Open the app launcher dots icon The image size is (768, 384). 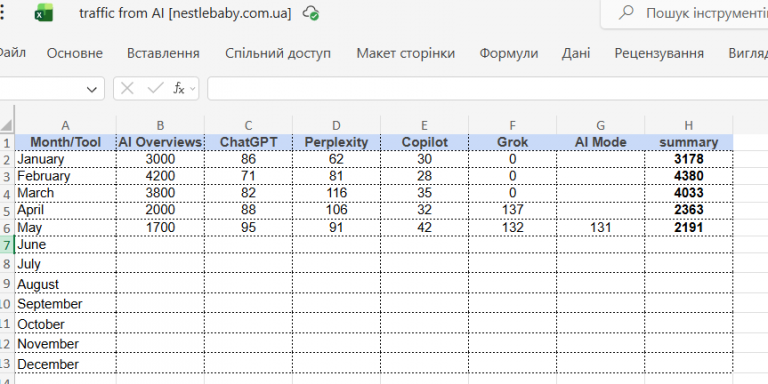click(2, 13)
